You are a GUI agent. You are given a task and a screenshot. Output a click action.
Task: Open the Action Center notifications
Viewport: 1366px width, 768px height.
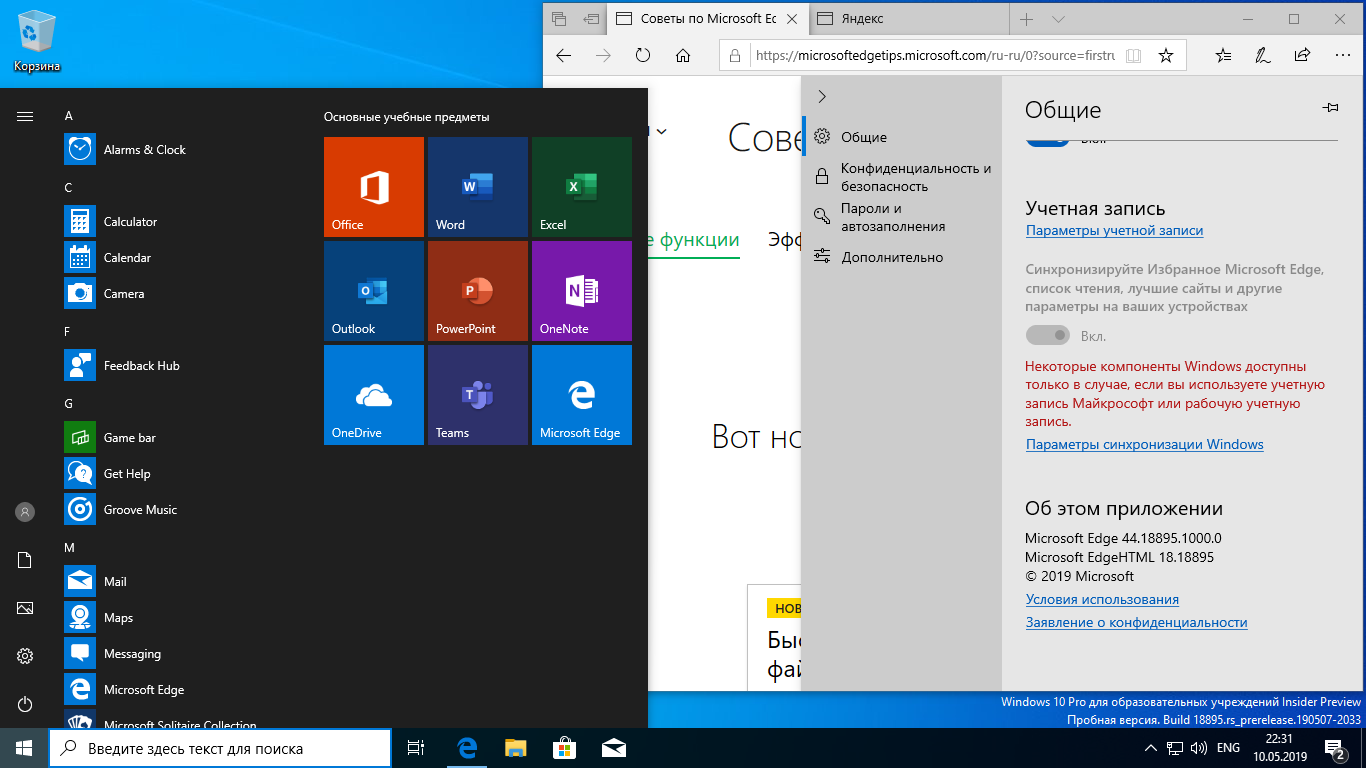(x=1335, y=748)
